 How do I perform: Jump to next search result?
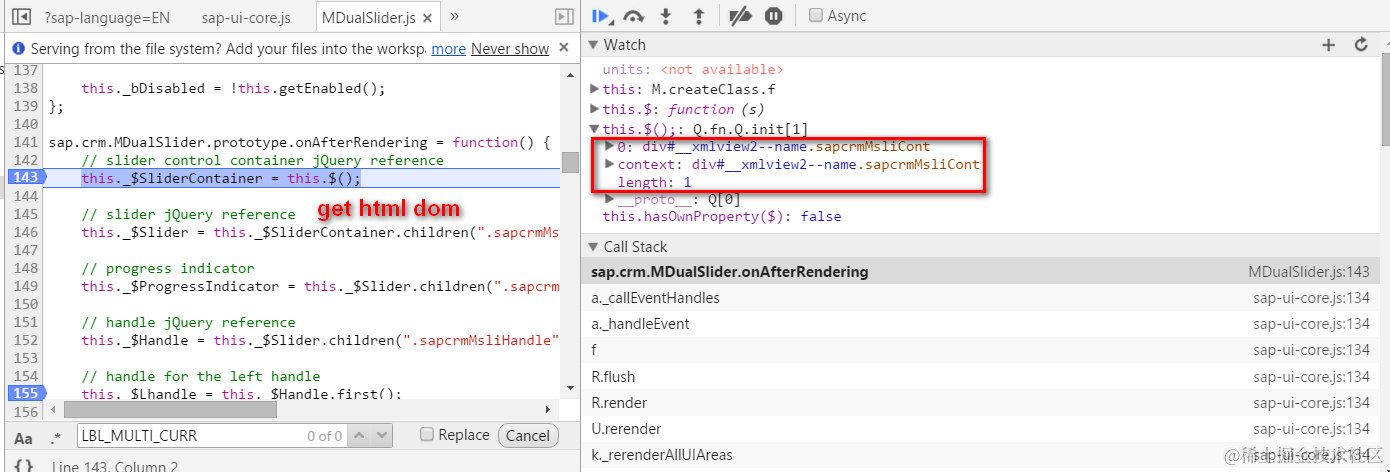[381, 435]
